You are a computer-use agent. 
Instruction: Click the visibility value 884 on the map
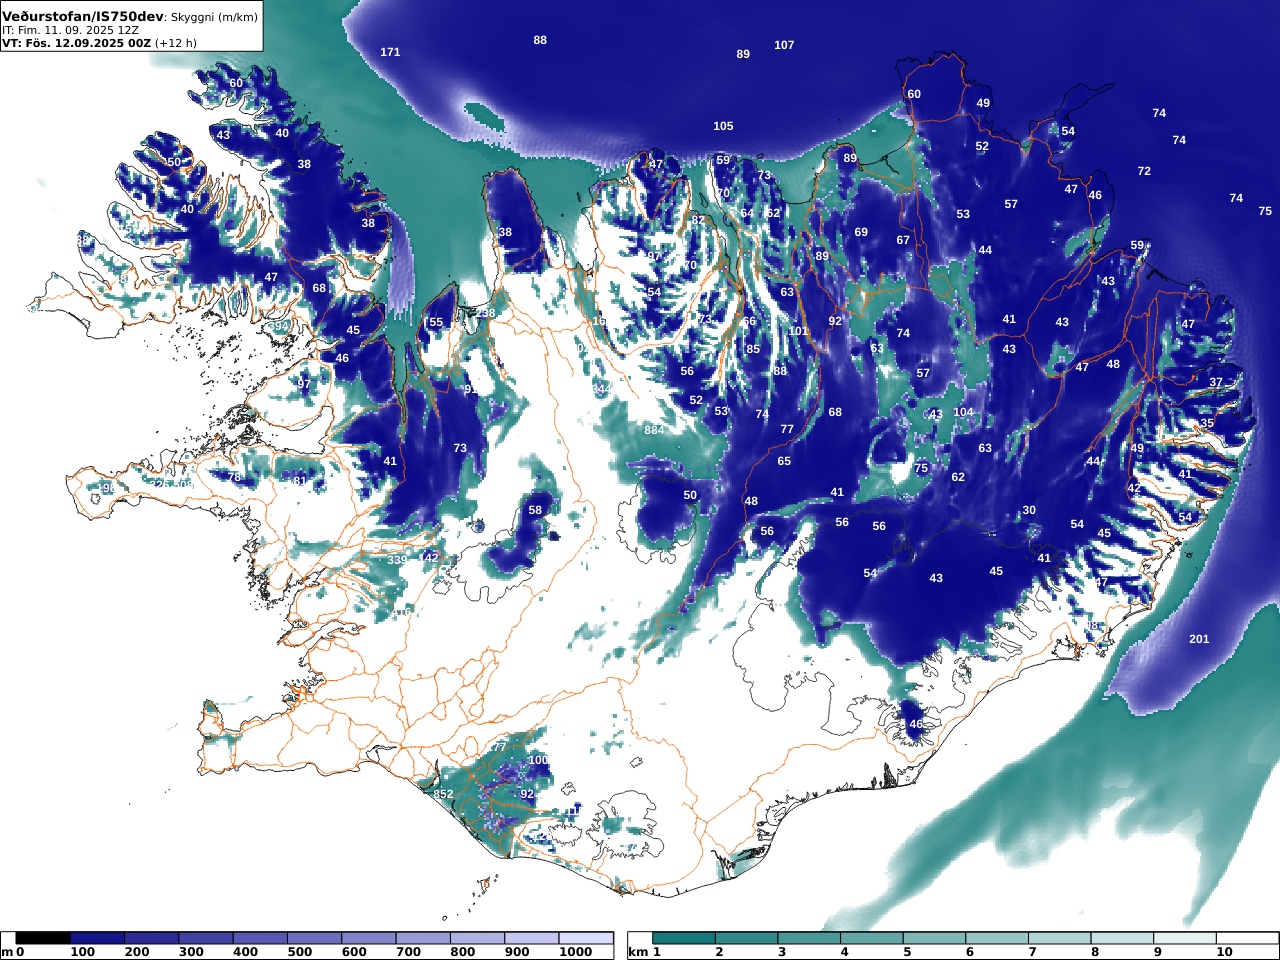654,430
